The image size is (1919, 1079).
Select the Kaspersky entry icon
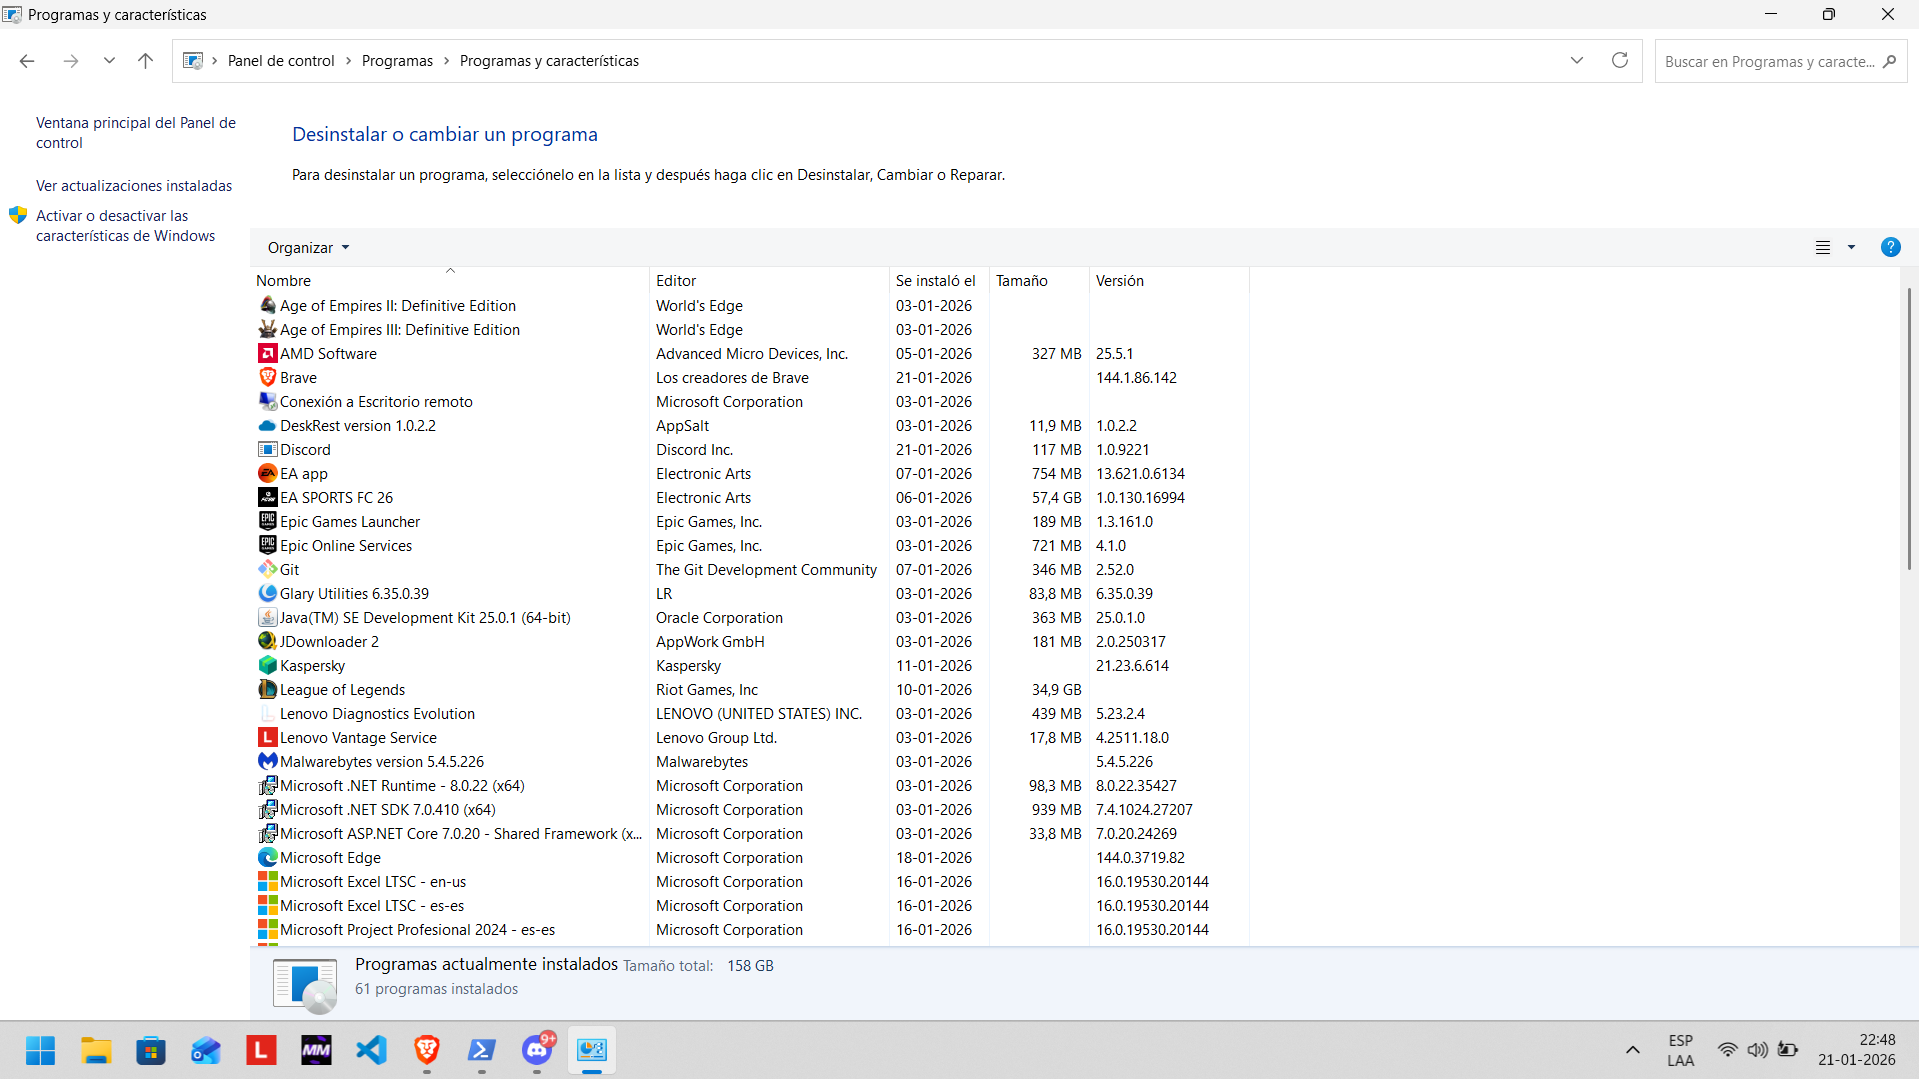tap(267, 666)
